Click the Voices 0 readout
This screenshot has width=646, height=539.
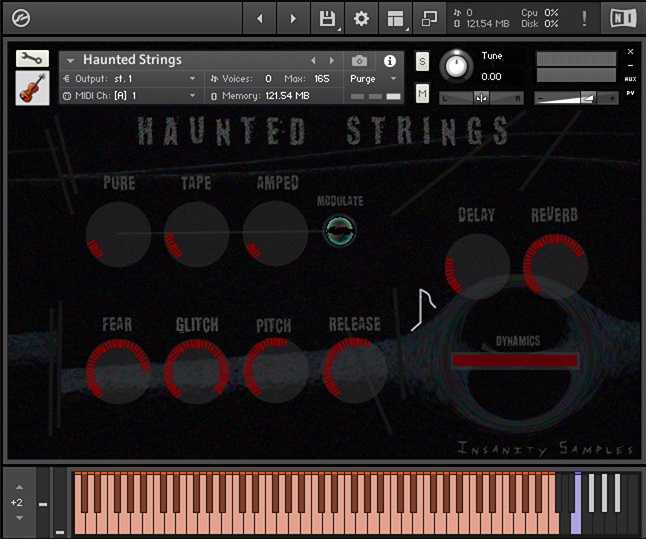coord(268,78)
